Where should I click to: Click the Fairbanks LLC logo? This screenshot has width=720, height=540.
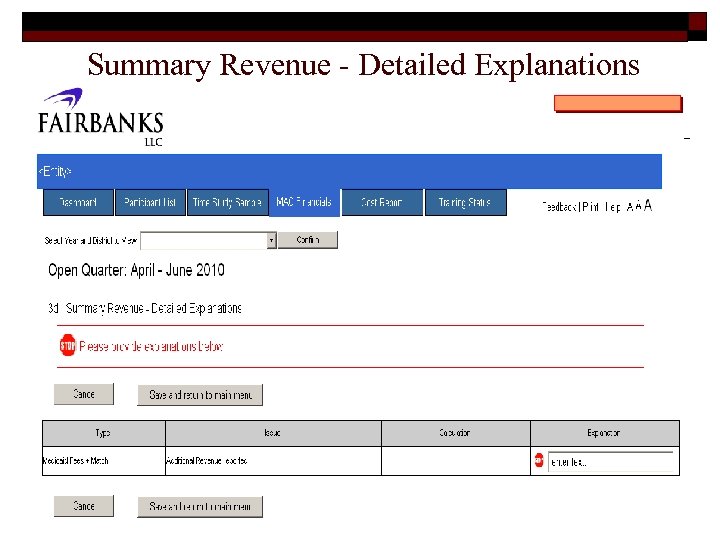101,117
